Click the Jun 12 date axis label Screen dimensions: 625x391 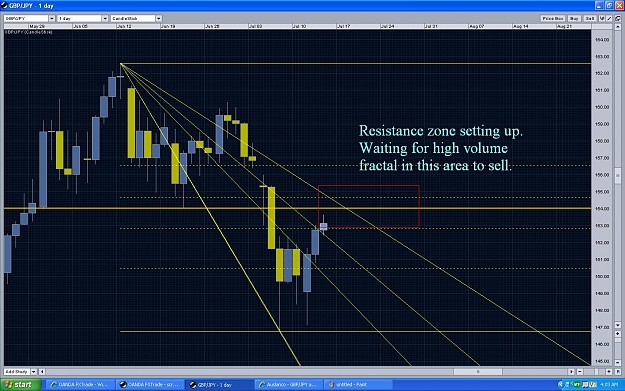[x=124, y=26]
